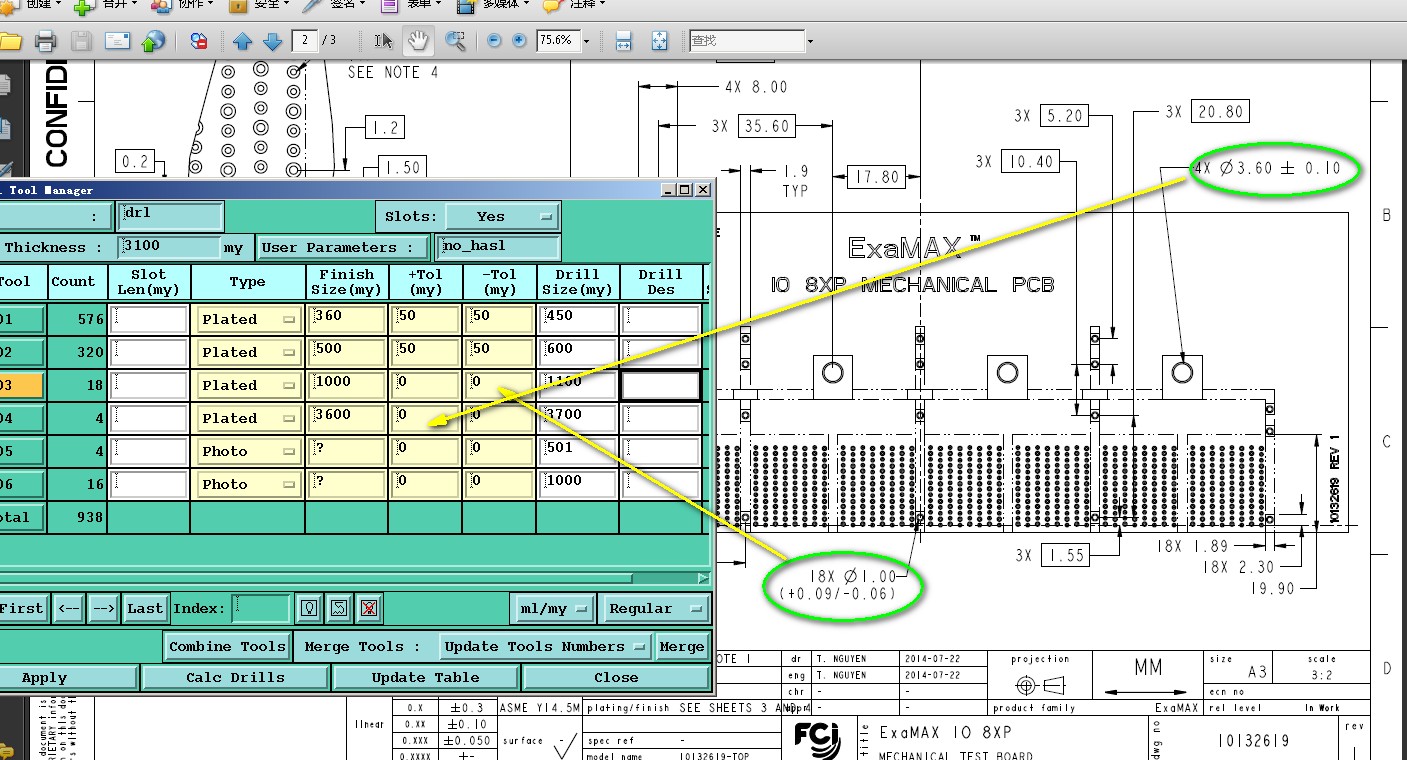
Task: Open the 注释 (Comment) menu
Action: 574,5
